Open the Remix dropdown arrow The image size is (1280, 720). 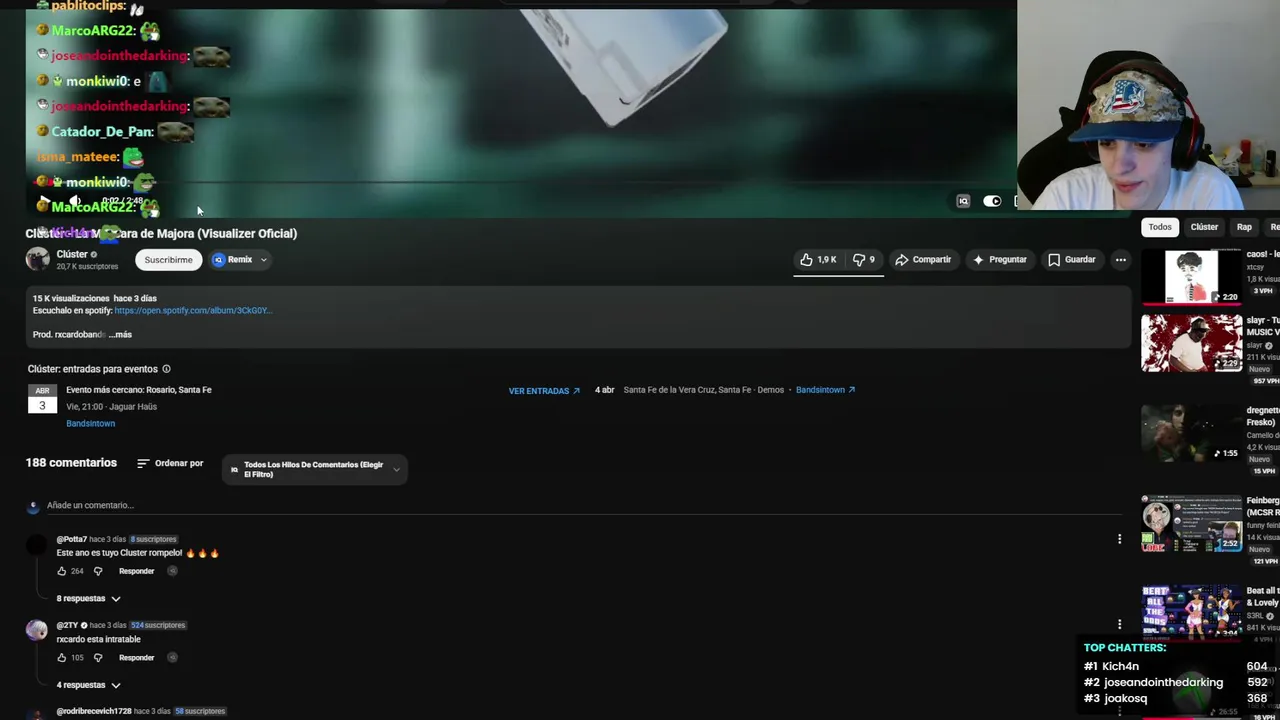point(264,260)
